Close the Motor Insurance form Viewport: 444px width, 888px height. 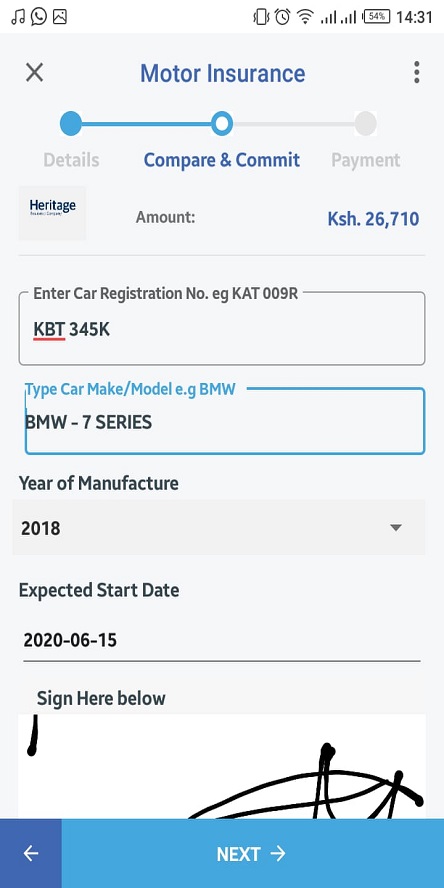point(35,72)
